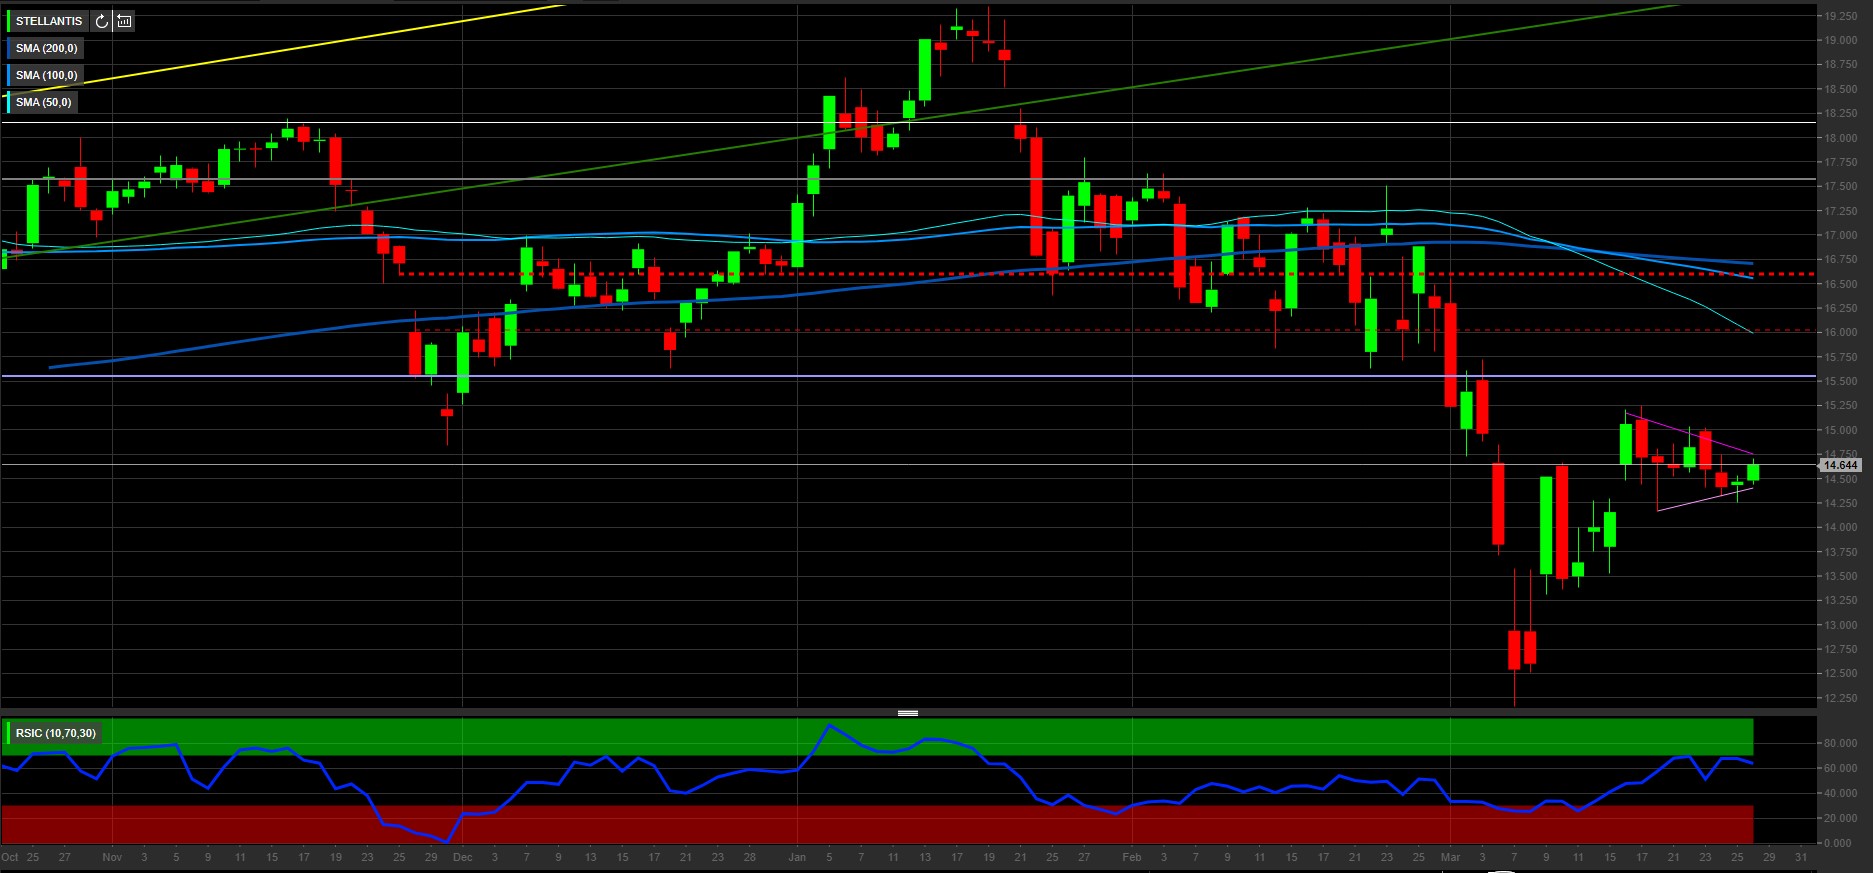This screenshot has height=873, width=1873.
Task: Click the Oct label on the date axis
Action: coord(10,857)
